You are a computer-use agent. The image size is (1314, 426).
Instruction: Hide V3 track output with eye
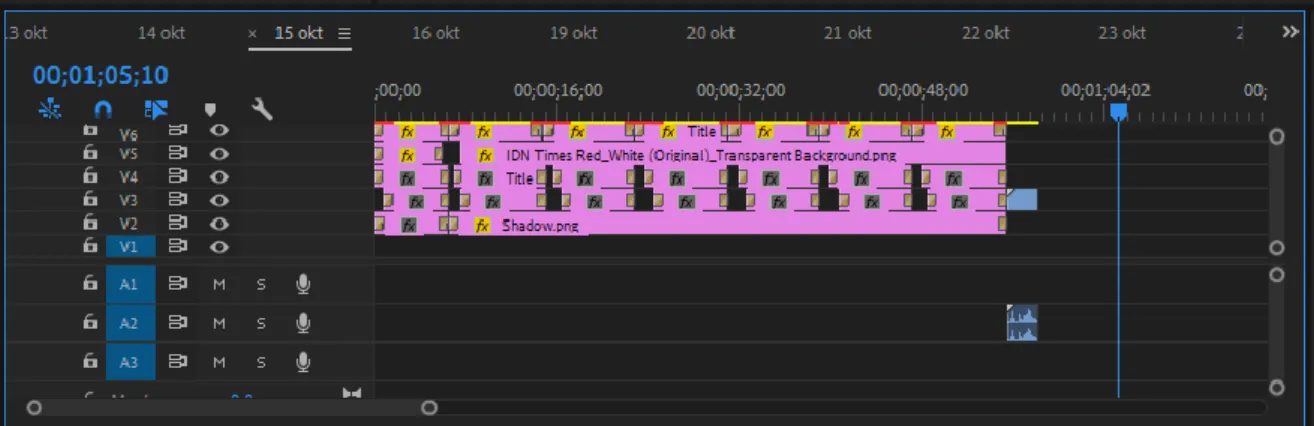coord(219,200)
